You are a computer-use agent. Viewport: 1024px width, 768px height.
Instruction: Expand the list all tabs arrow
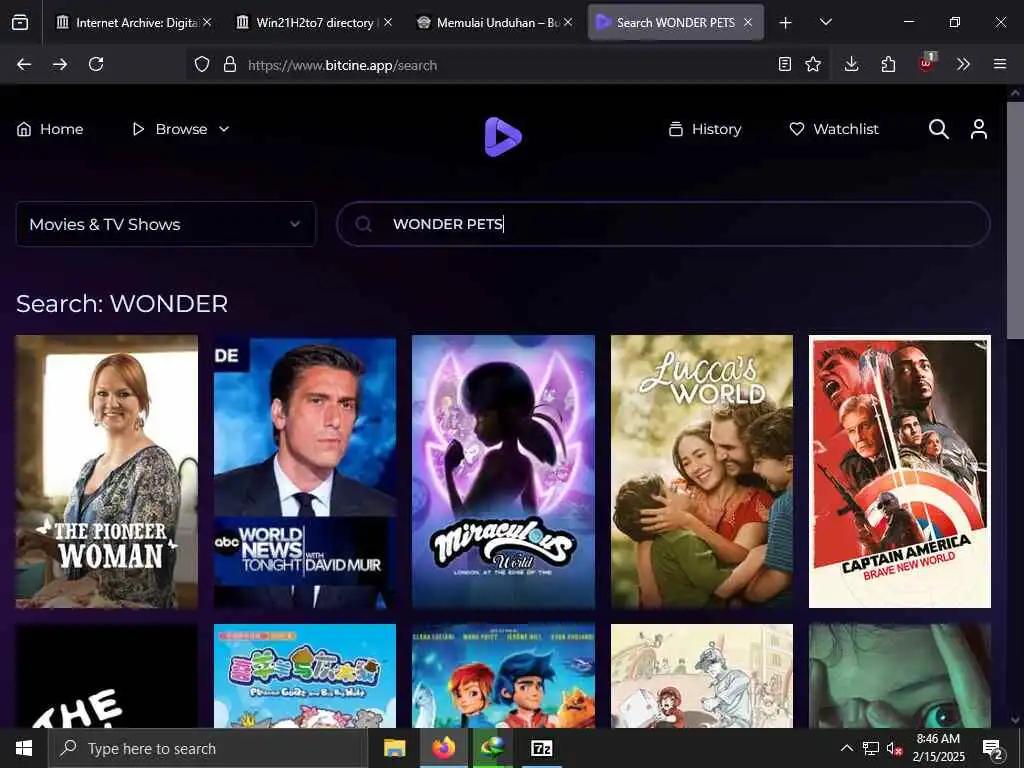tap(825, 22)
